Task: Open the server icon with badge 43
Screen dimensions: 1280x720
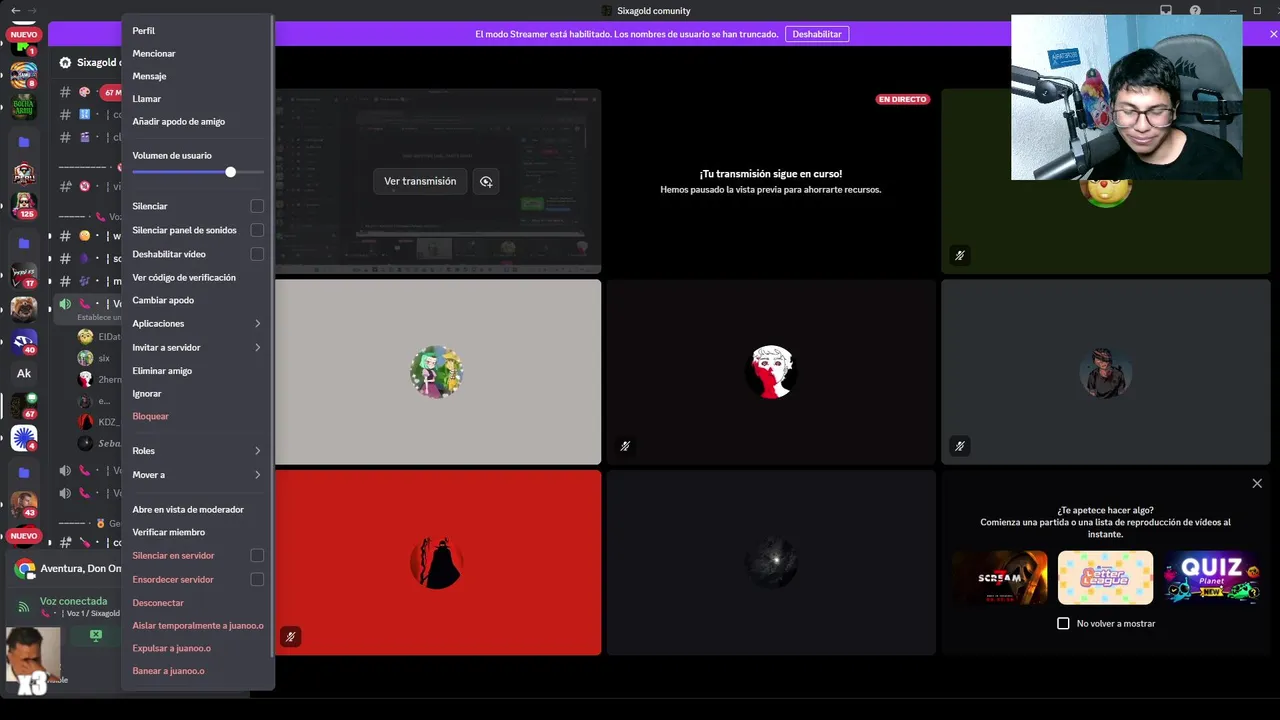Action: pos(24,504)
